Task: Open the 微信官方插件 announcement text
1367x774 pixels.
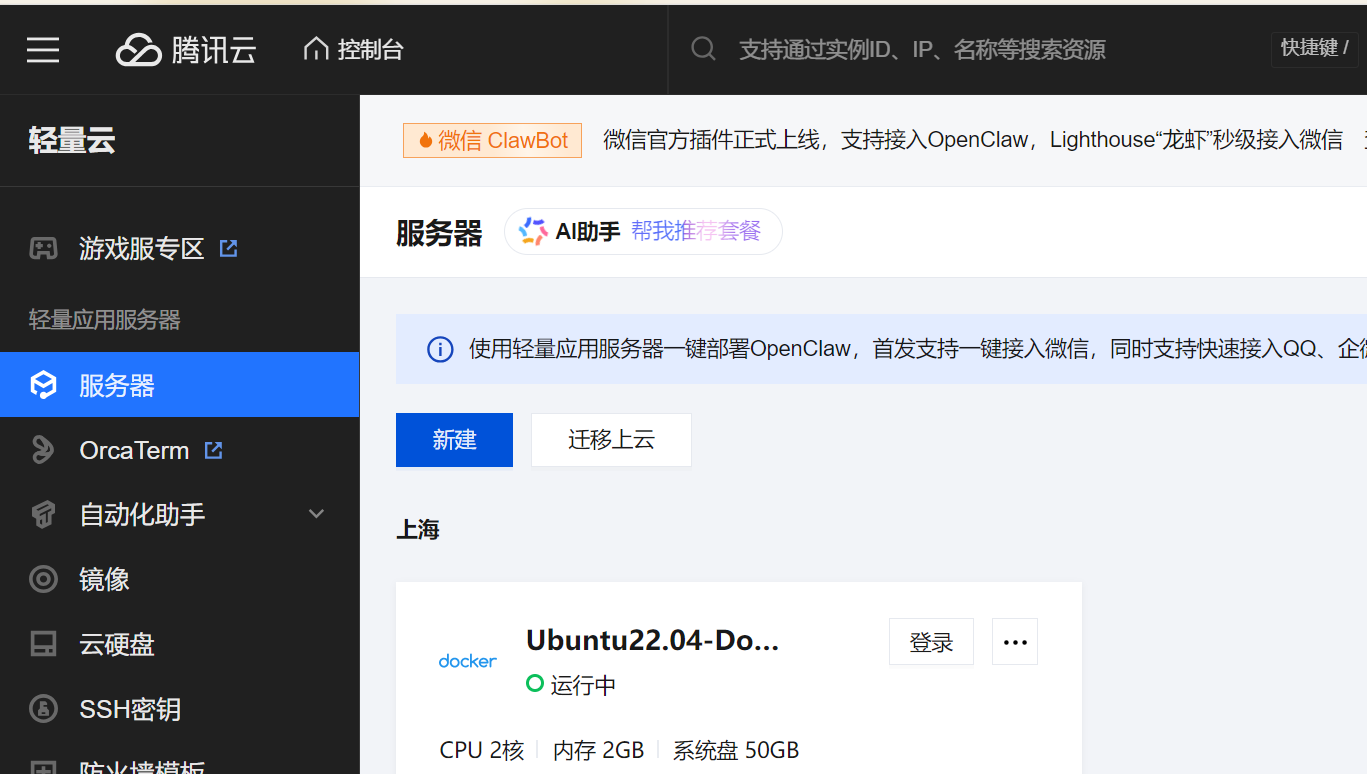Action: [972, 140]
